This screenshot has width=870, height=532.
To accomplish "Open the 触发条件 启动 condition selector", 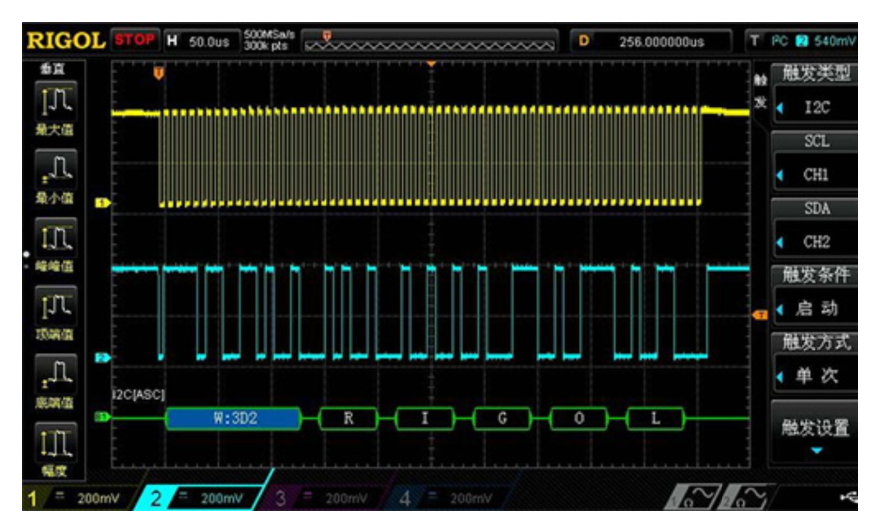I will tap(815, 295).
